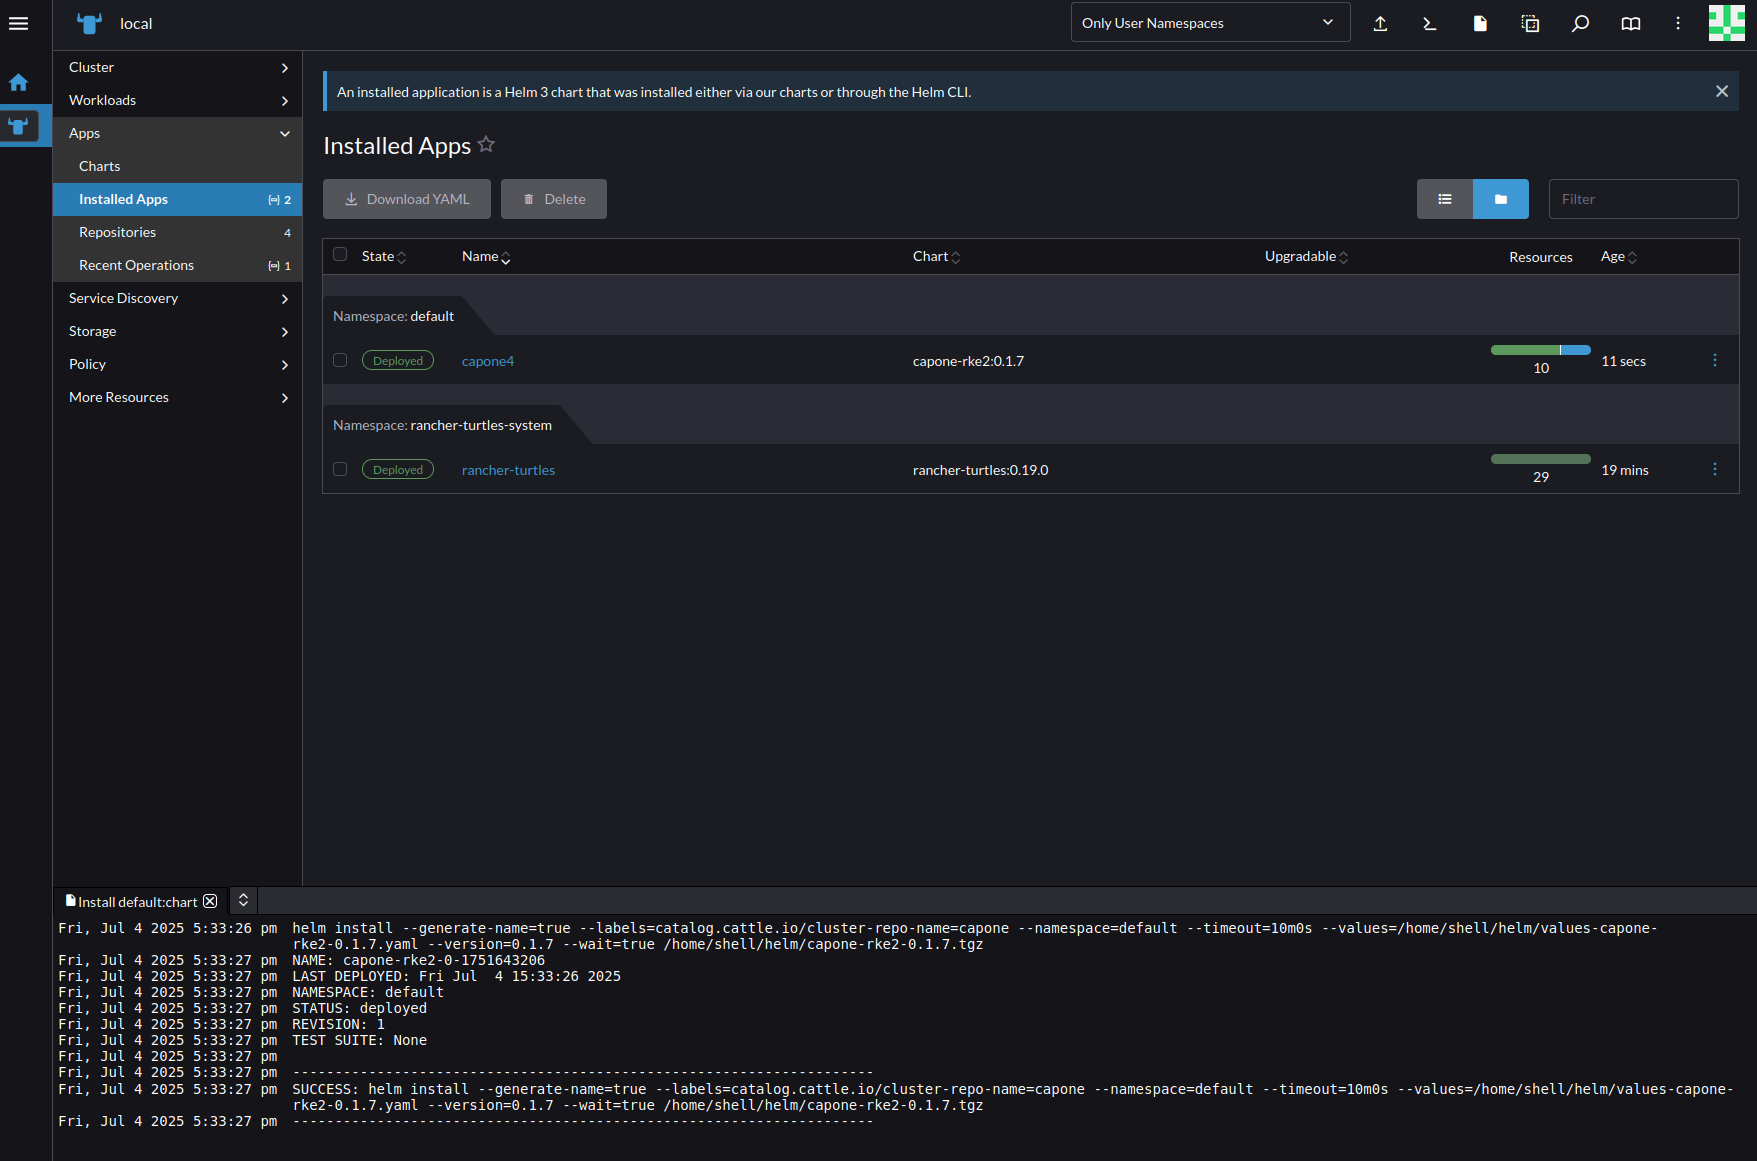This screenshot has width=1757, height=1161.
Task: Select the Install default:chart log tab
Action: pyautogui.click(x=138, y=901)
